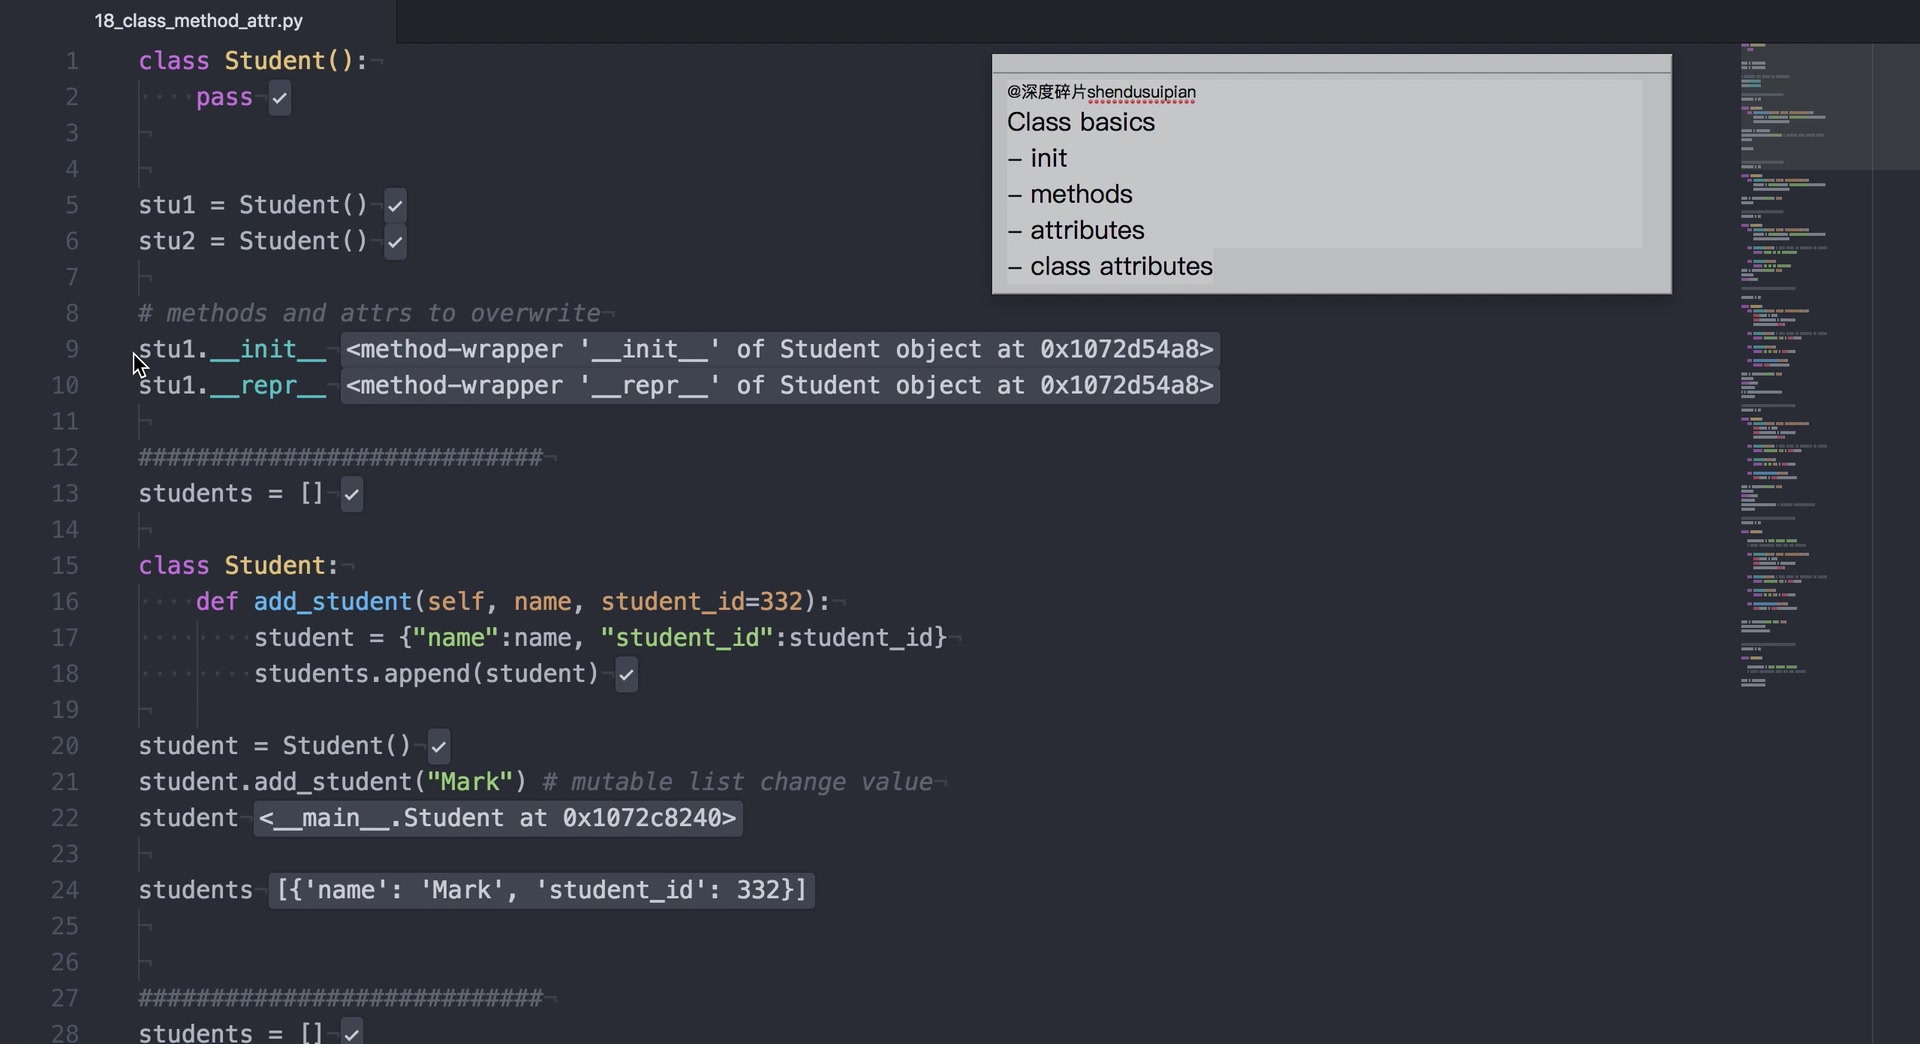This screenshot has width=1920, height=1044.
Task: Click checkmark after student = Student() on line 20
Action: (x=439, y=746)
